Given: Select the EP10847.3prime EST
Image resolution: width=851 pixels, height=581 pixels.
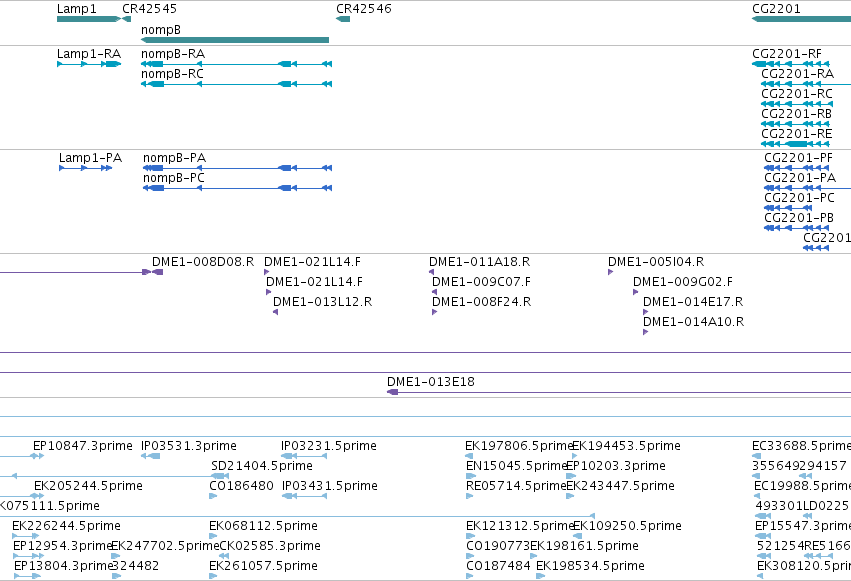Looking at the screenshot, I should pyautogui.click(x=82, y=446).
